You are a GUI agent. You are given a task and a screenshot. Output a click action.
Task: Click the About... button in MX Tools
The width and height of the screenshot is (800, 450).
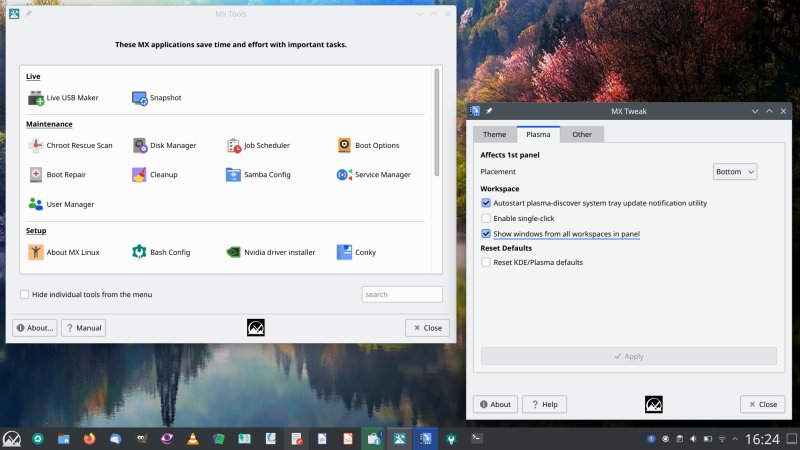[x=35, y=328]
